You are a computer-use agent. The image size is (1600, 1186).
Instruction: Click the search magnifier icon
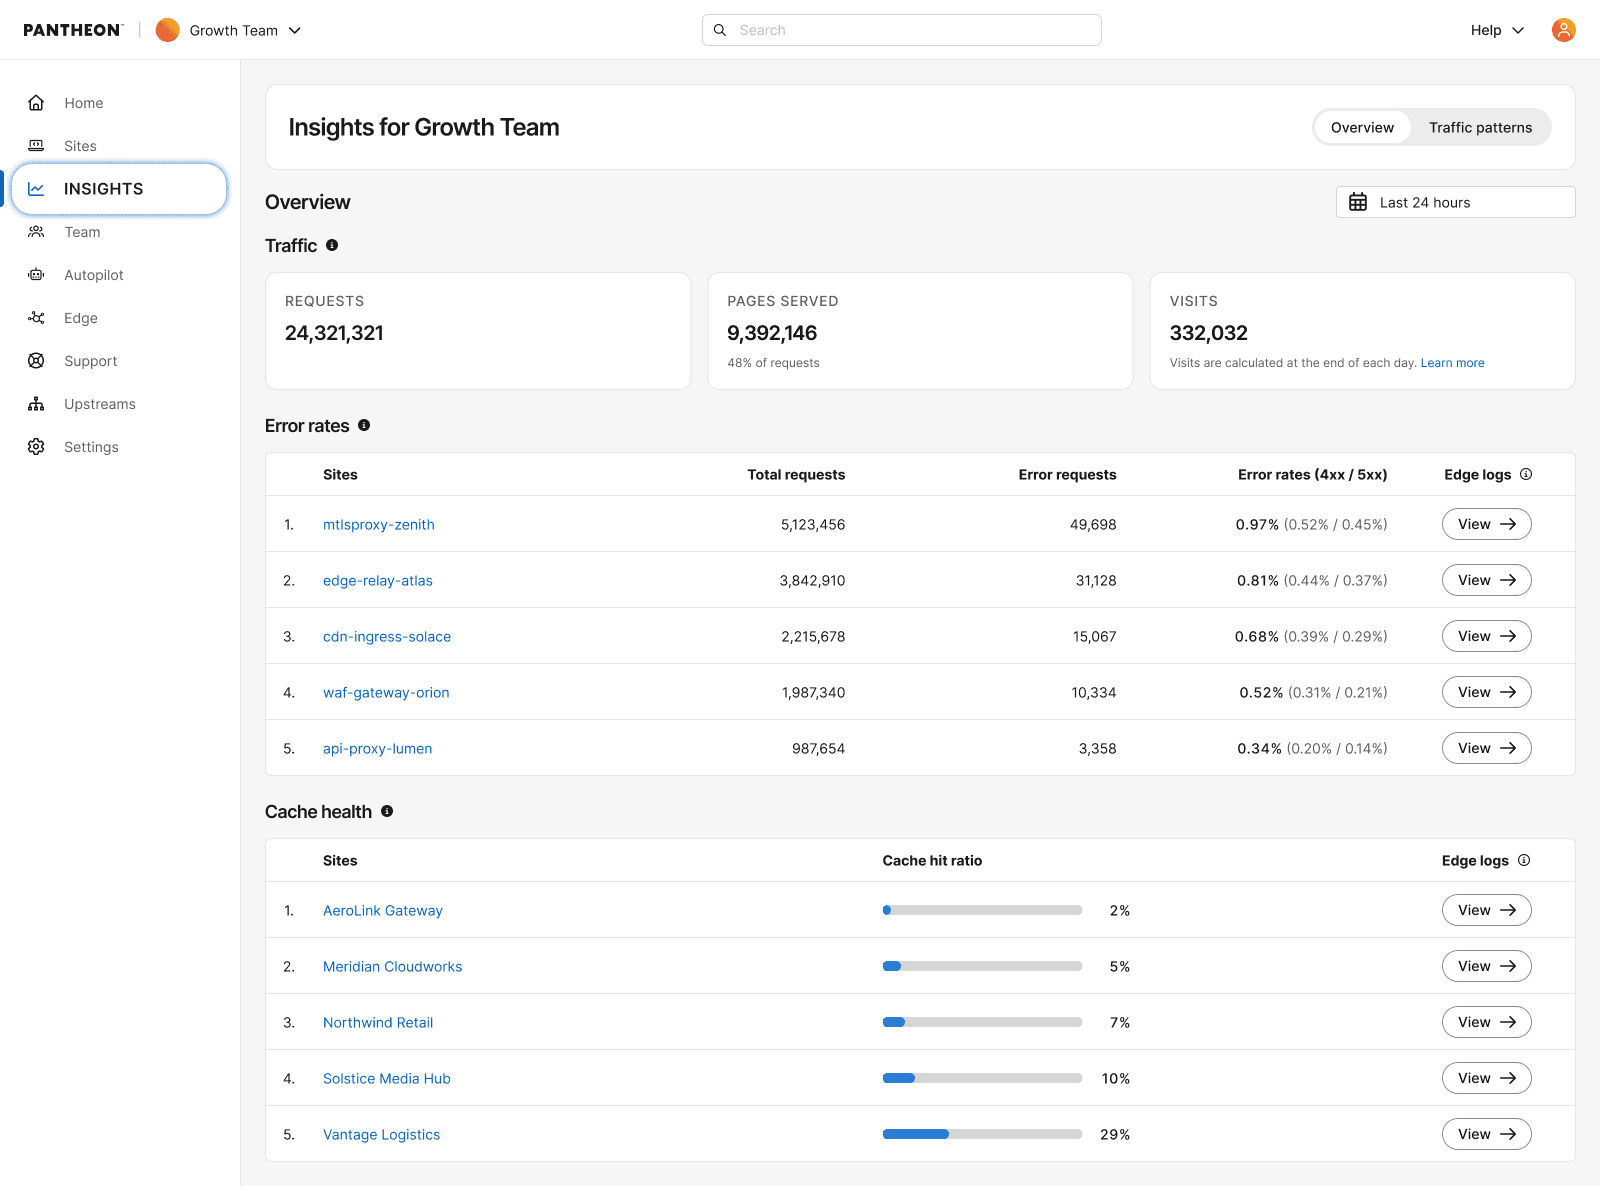point(720,30)
